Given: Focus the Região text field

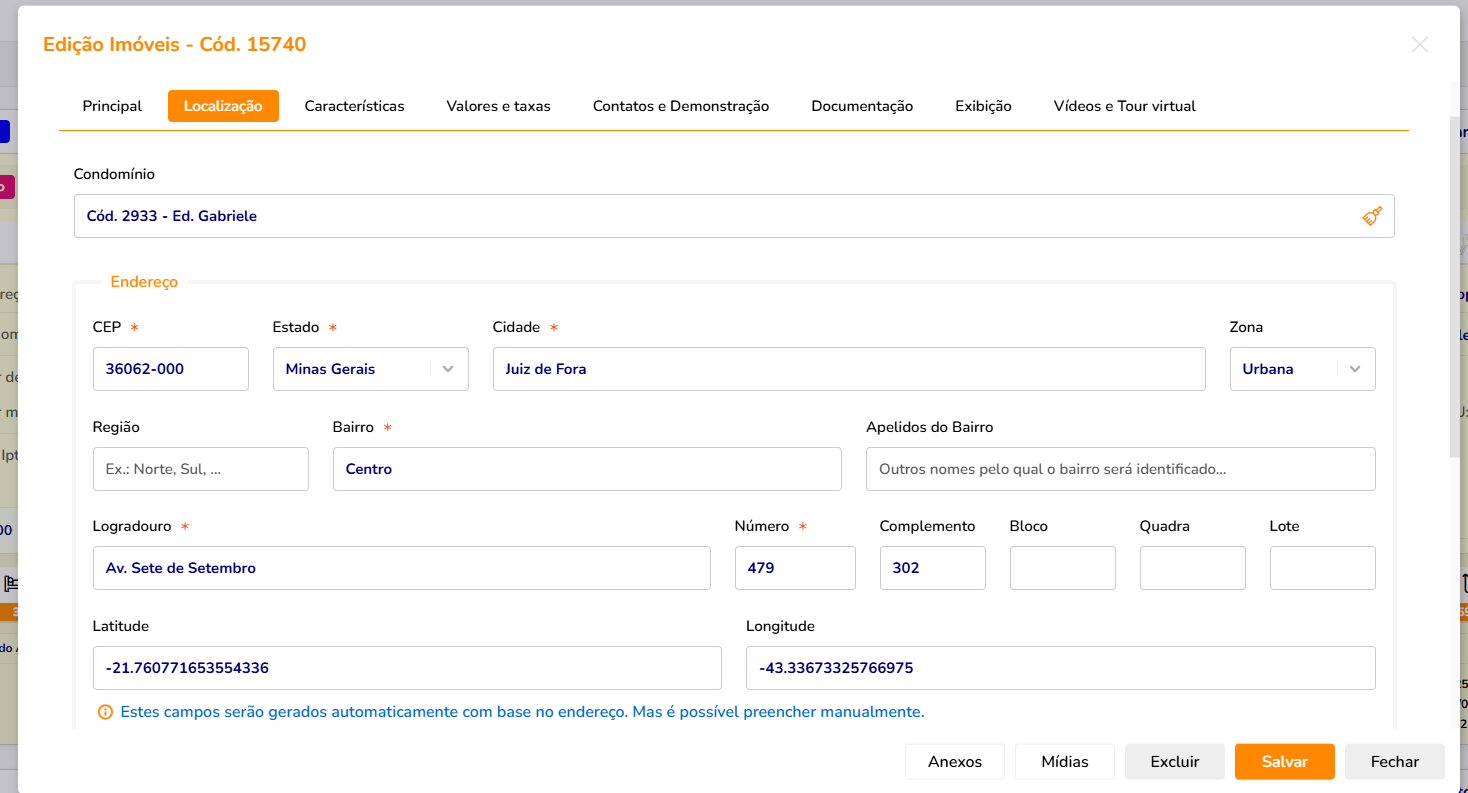Looking at the screenshot, I should point(200,469).
